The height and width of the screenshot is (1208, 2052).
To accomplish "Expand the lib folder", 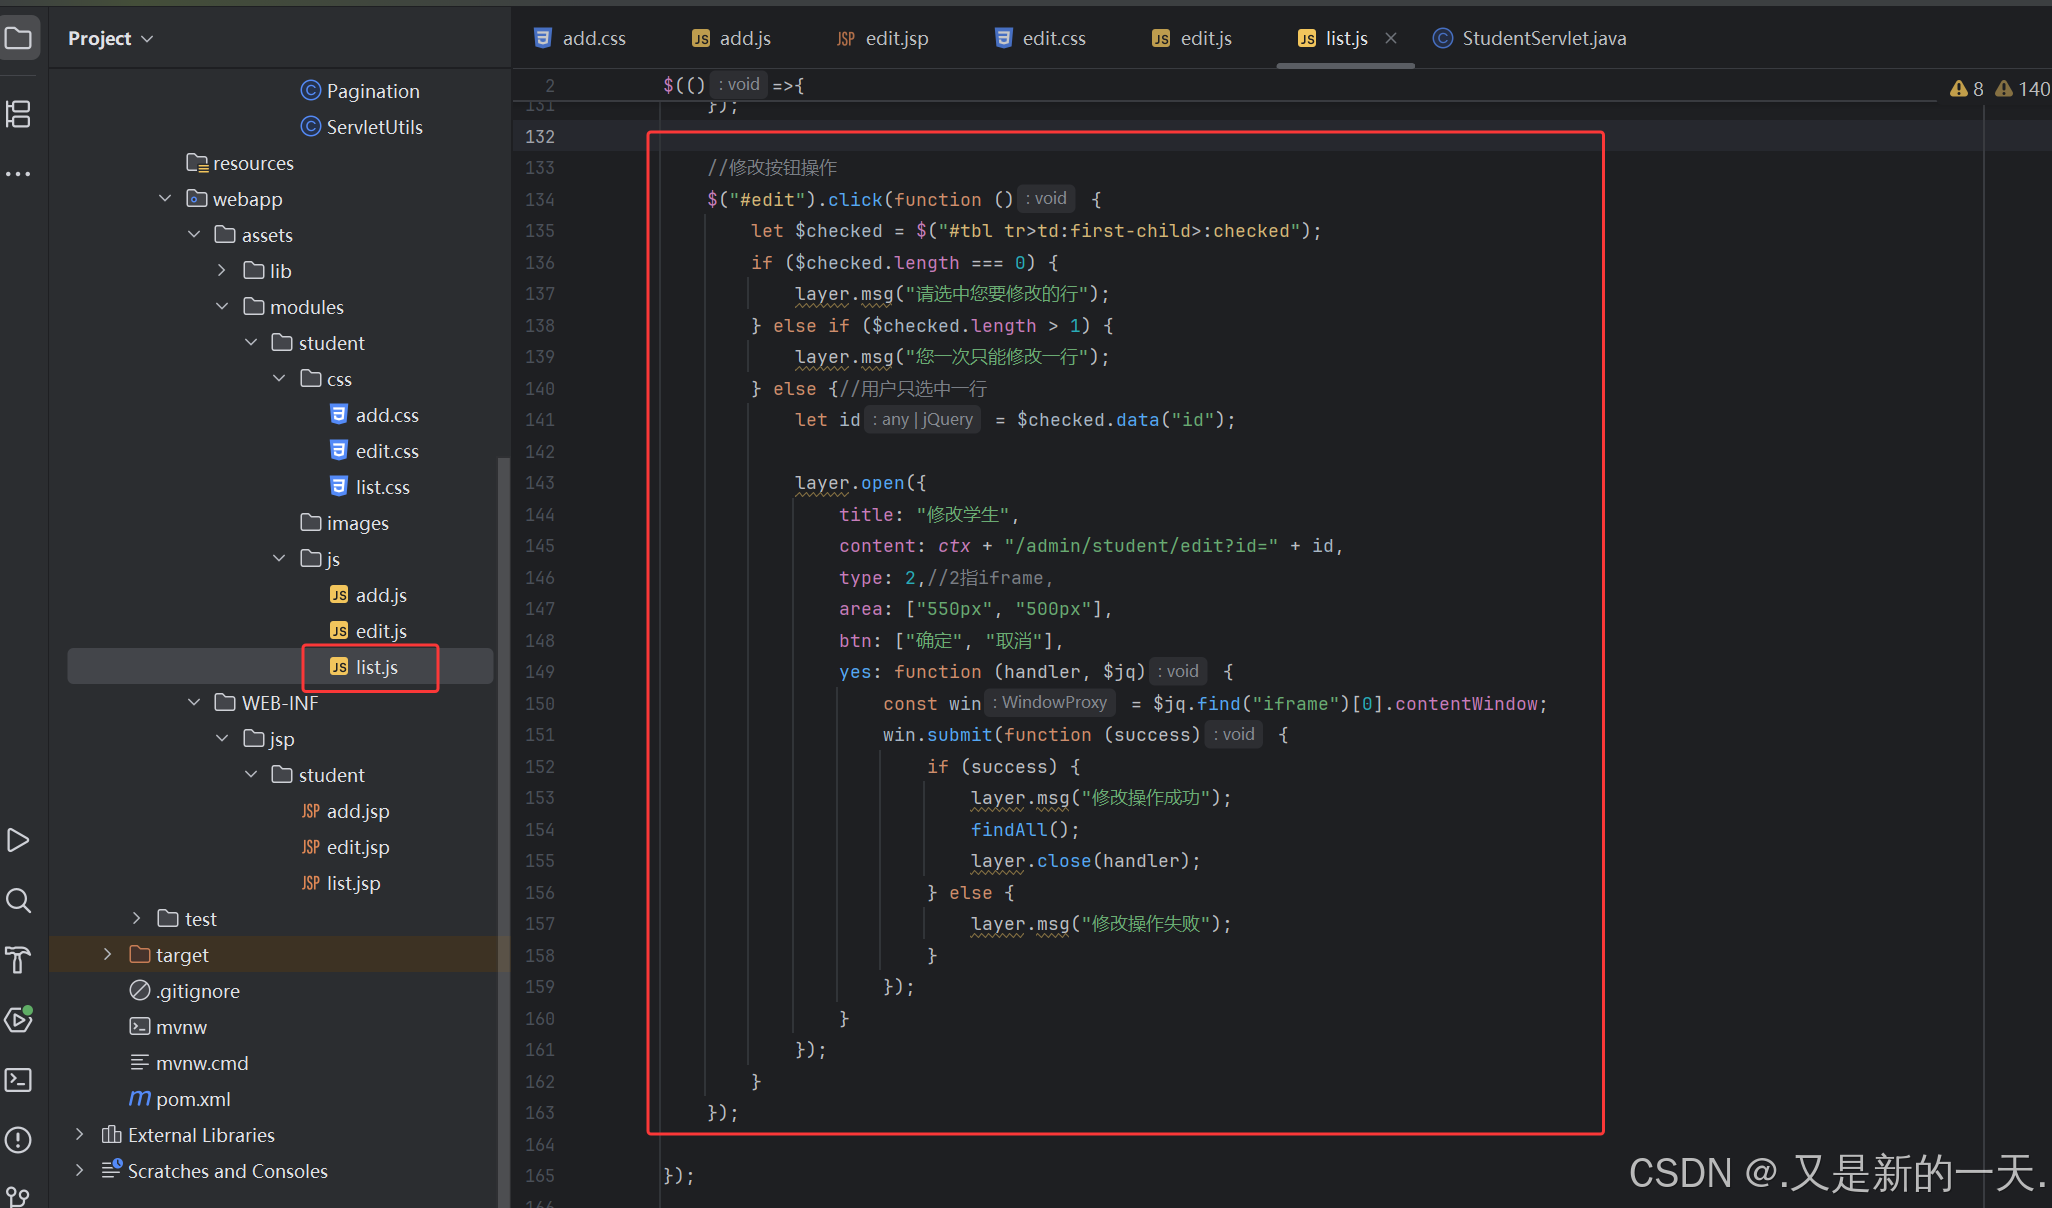I will pyautogui.click(x=222, y=271).
